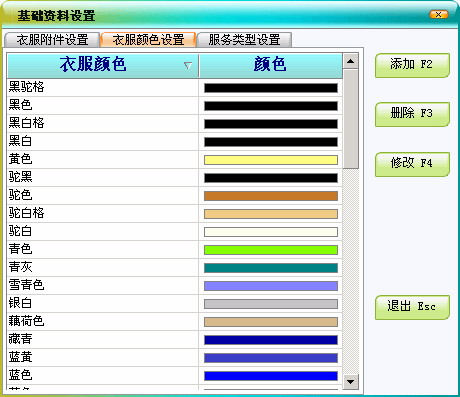The image size is (460, 397).
Task: Open the 衣服颜色设置 tab
Action: 148,40
